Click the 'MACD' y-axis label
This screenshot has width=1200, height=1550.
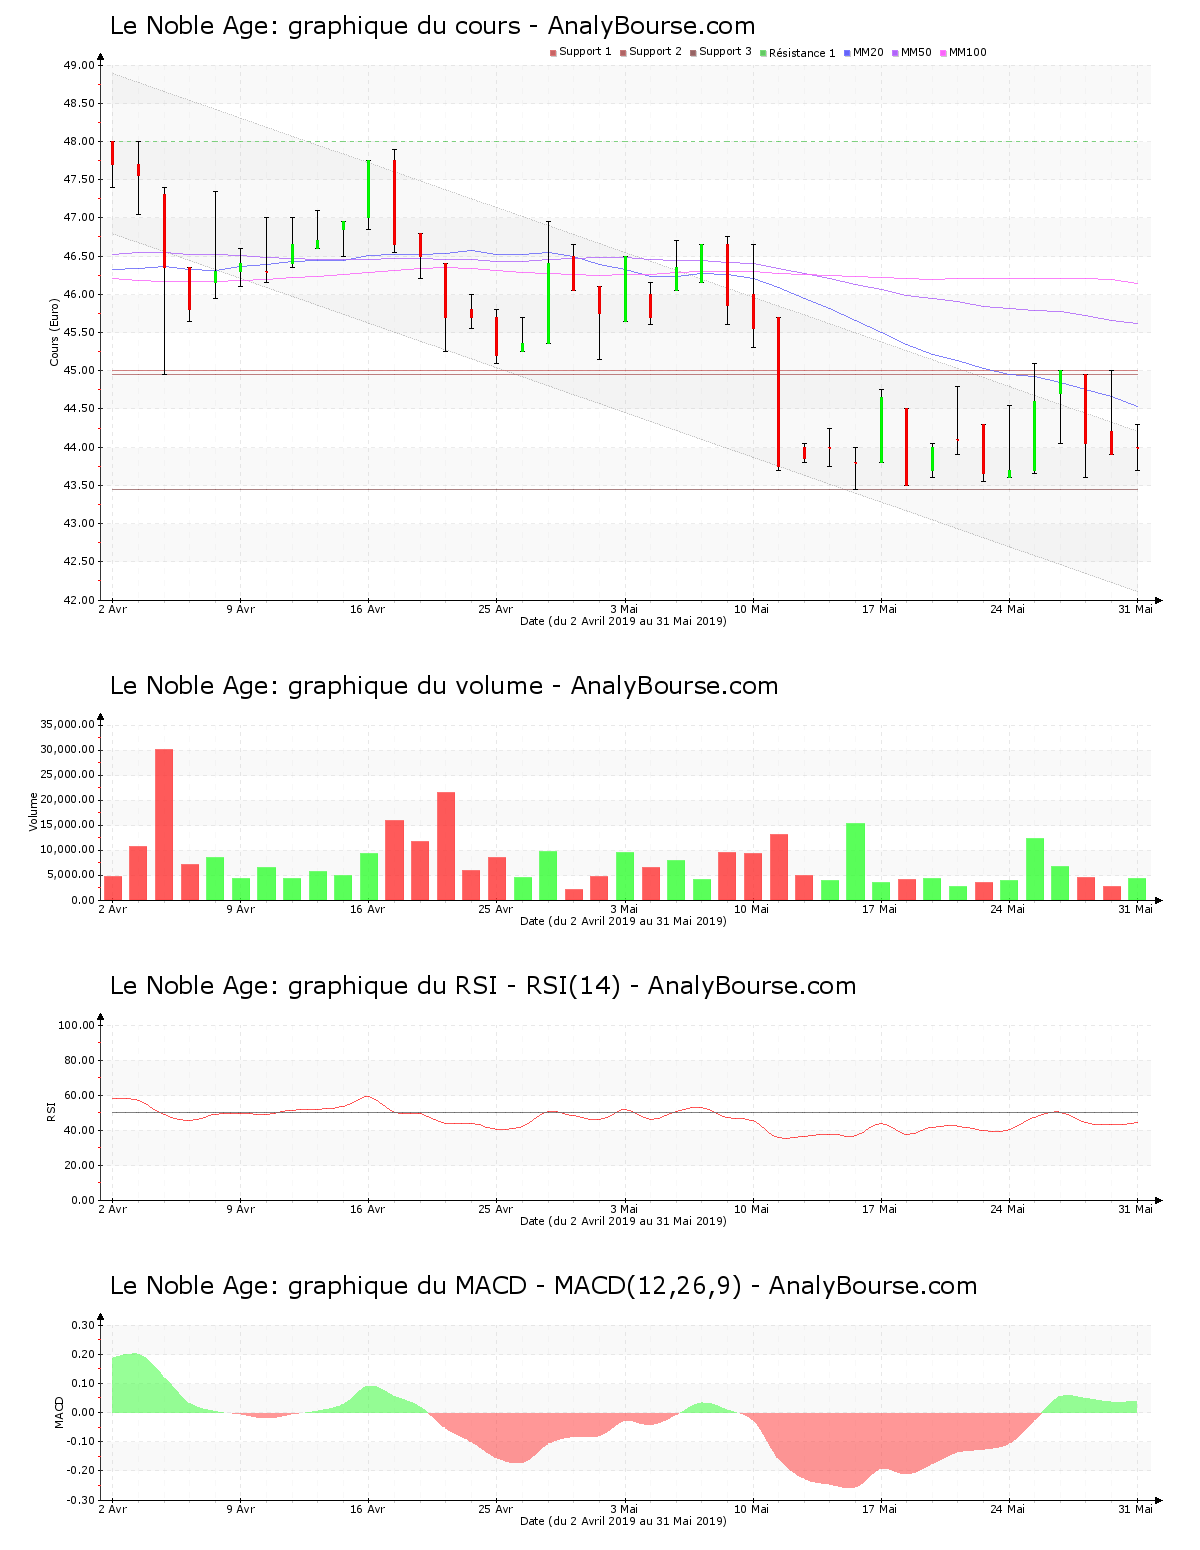click(58, 1412)
